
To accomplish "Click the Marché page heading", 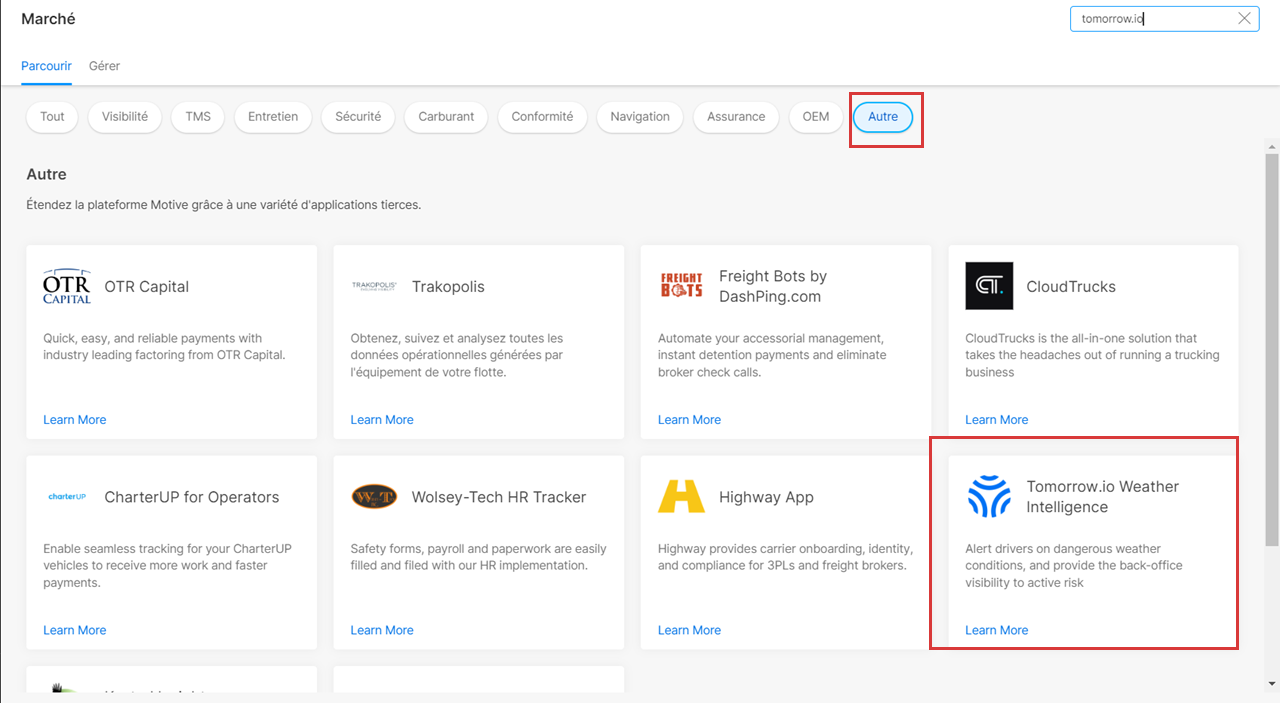I will pos(48,19).
